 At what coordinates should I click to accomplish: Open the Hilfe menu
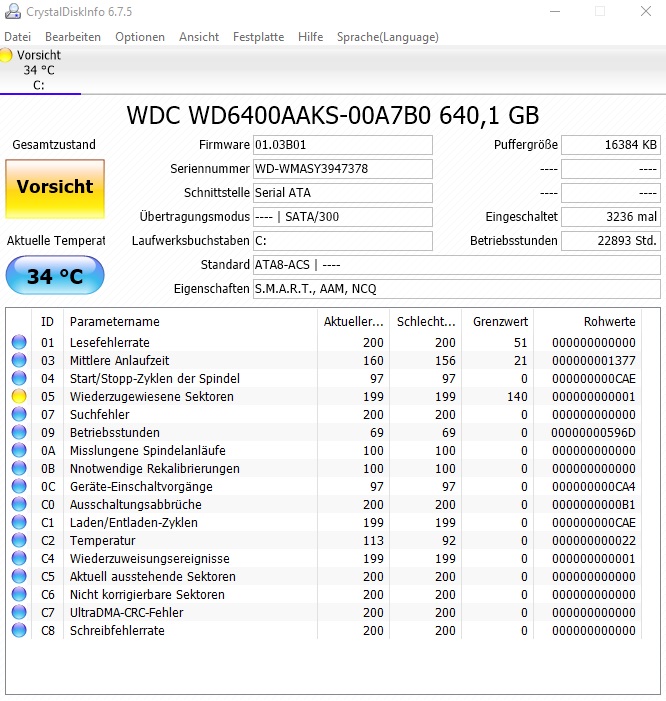point(310,37)
